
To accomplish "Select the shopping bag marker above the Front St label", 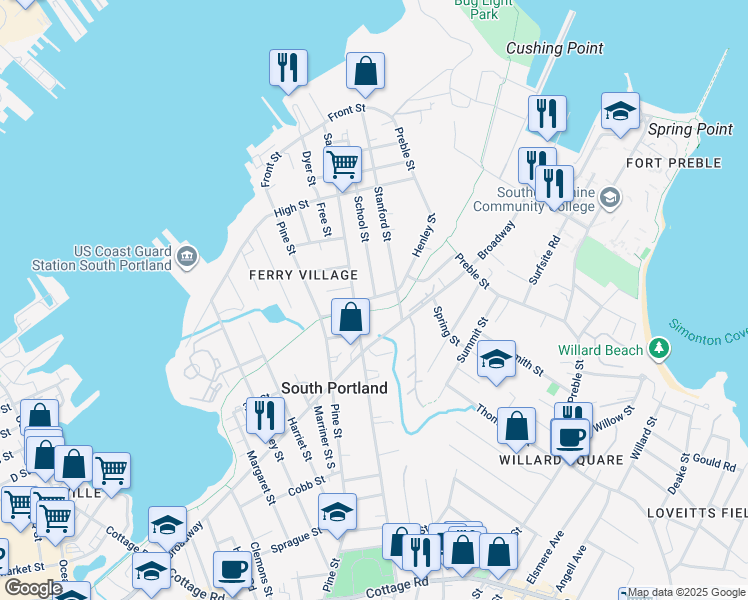I will click(365, 72).
